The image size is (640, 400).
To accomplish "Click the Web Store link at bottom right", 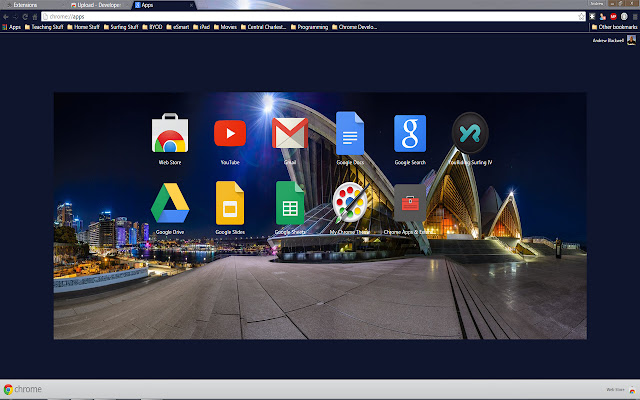I will click(616, 390).
